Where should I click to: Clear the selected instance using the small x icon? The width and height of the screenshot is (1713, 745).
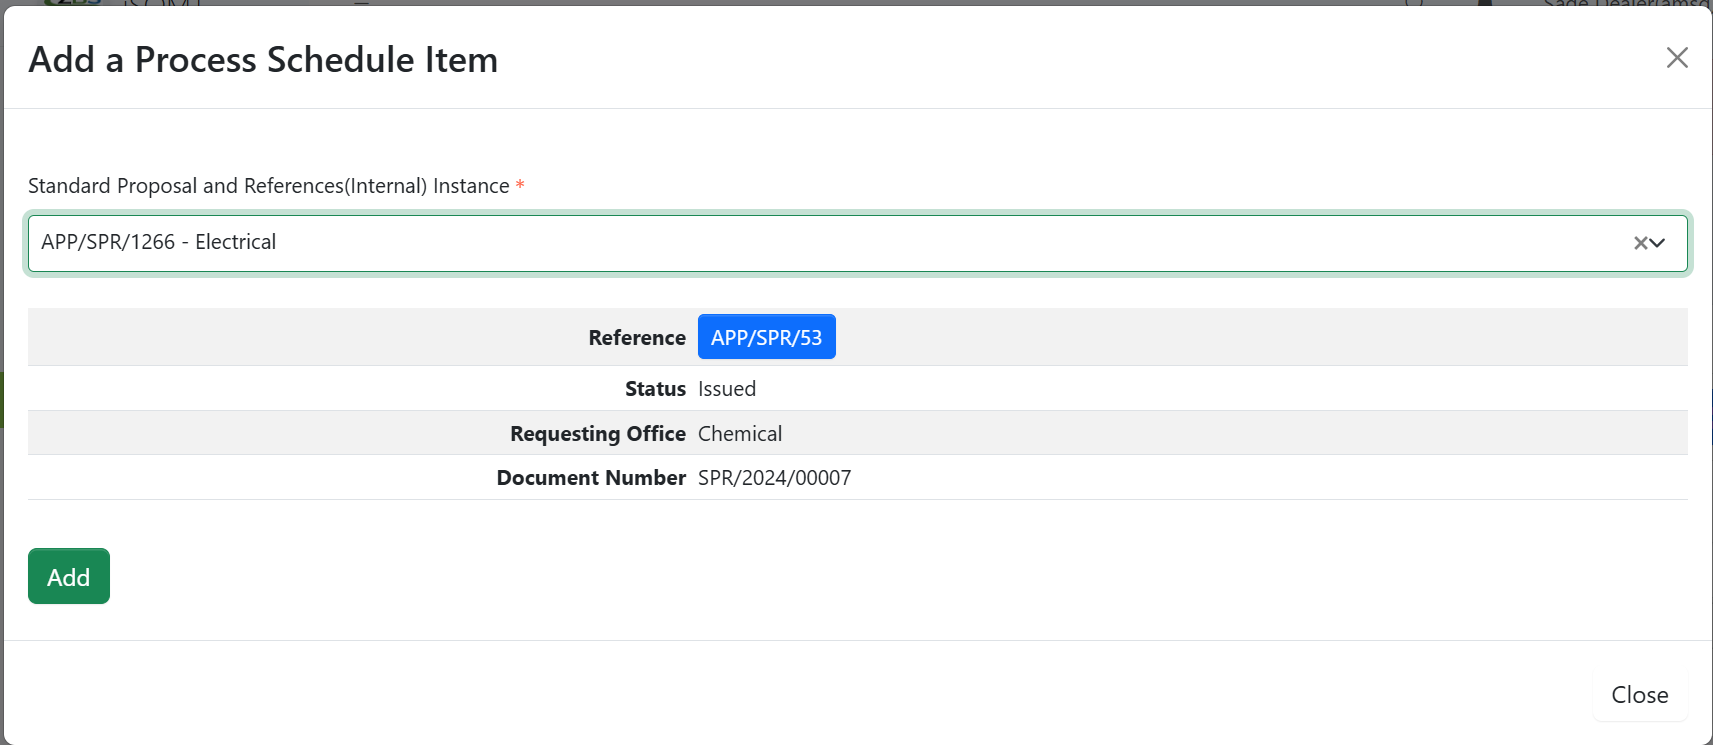pyautogui.click(x=1640, y=243)
